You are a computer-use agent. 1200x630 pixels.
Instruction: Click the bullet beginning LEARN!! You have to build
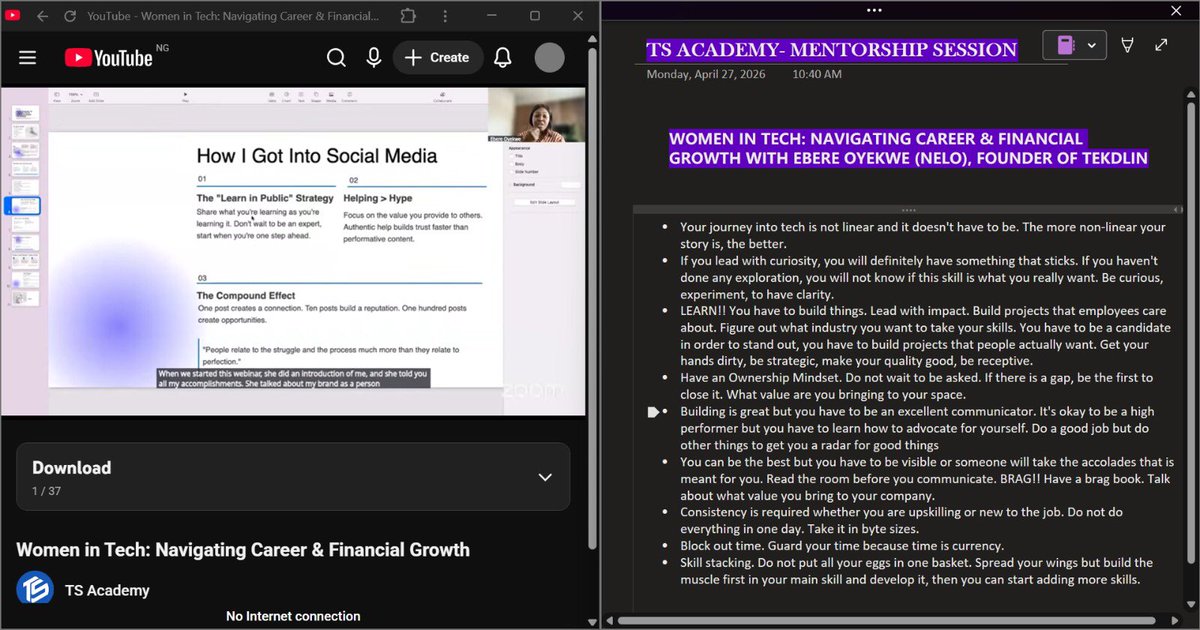point(925,335)
